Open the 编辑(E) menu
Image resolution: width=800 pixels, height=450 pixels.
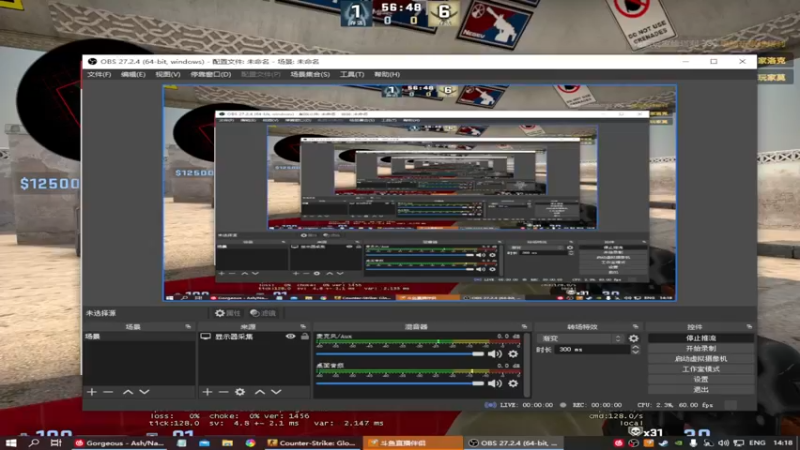(133, 74)
